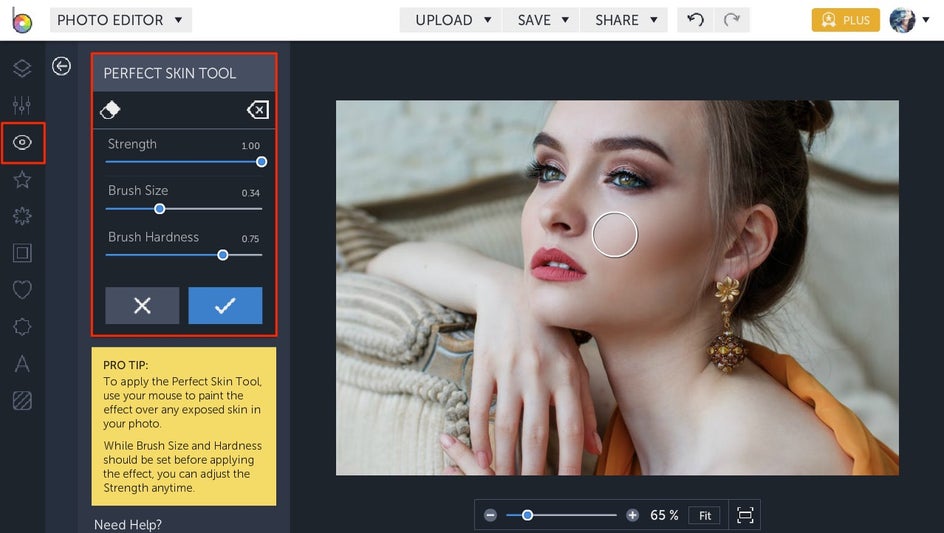Toggle fullscreen view icon near zoom bar
Viewport: 944px width, 533px height.
point(745,515)
